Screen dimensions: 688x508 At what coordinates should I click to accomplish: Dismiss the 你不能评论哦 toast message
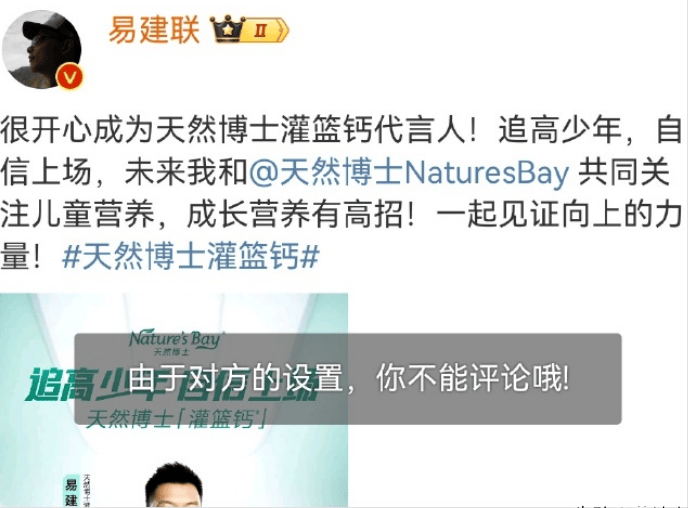[x=348, y=379]
